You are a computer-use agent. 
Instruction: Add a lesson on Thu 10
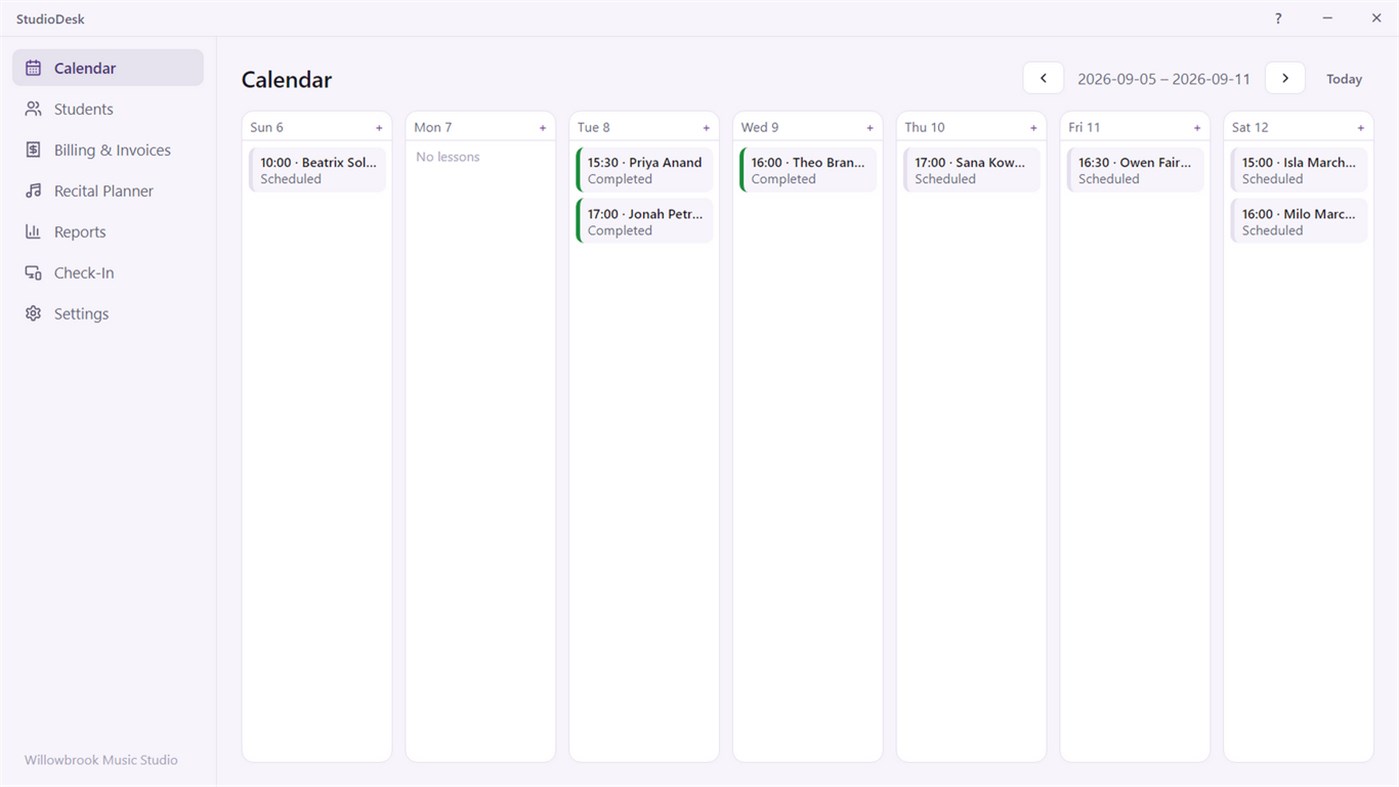click(1034, 128)
